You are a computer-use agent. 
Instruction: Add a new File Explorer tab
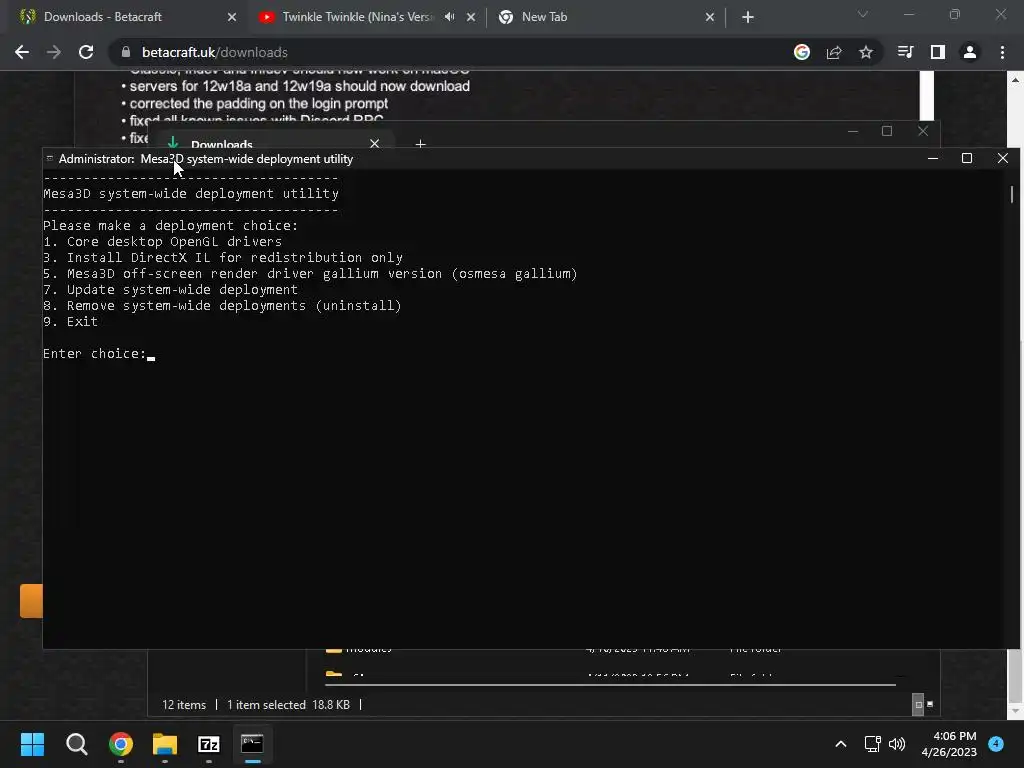(421, 143)
